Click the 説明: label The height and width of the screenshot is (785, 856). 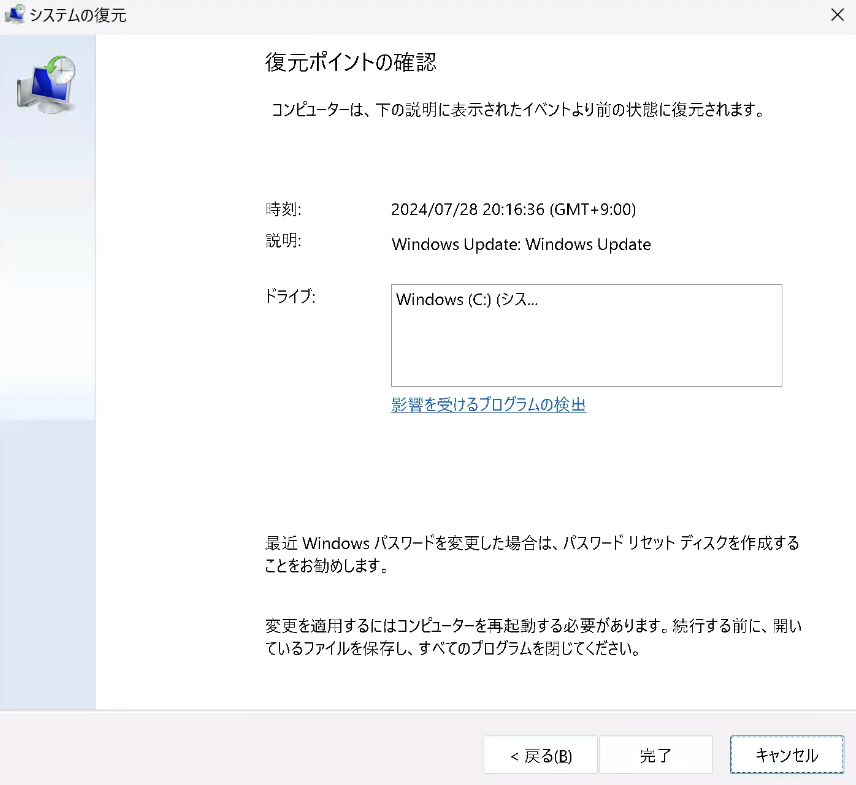pyautogui.click(x=283, y=240)
